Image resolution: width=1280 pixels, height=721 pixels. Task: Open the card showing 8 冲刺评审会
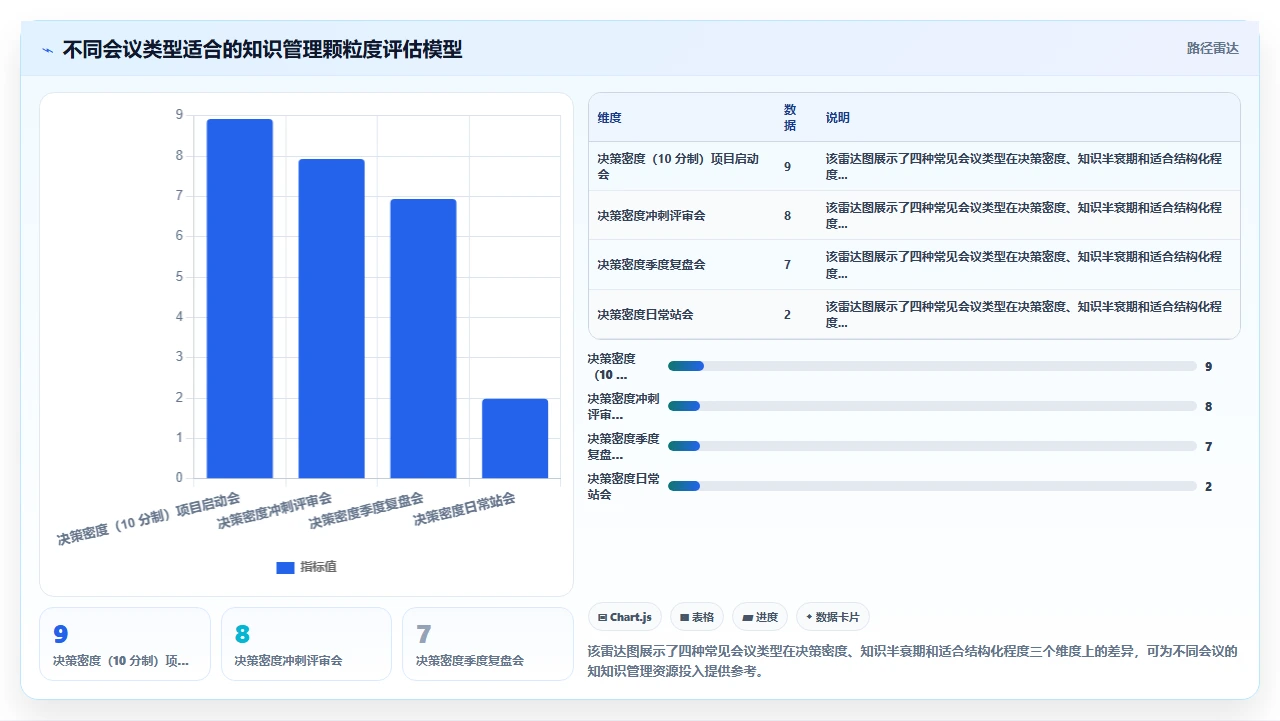(306, 644)
